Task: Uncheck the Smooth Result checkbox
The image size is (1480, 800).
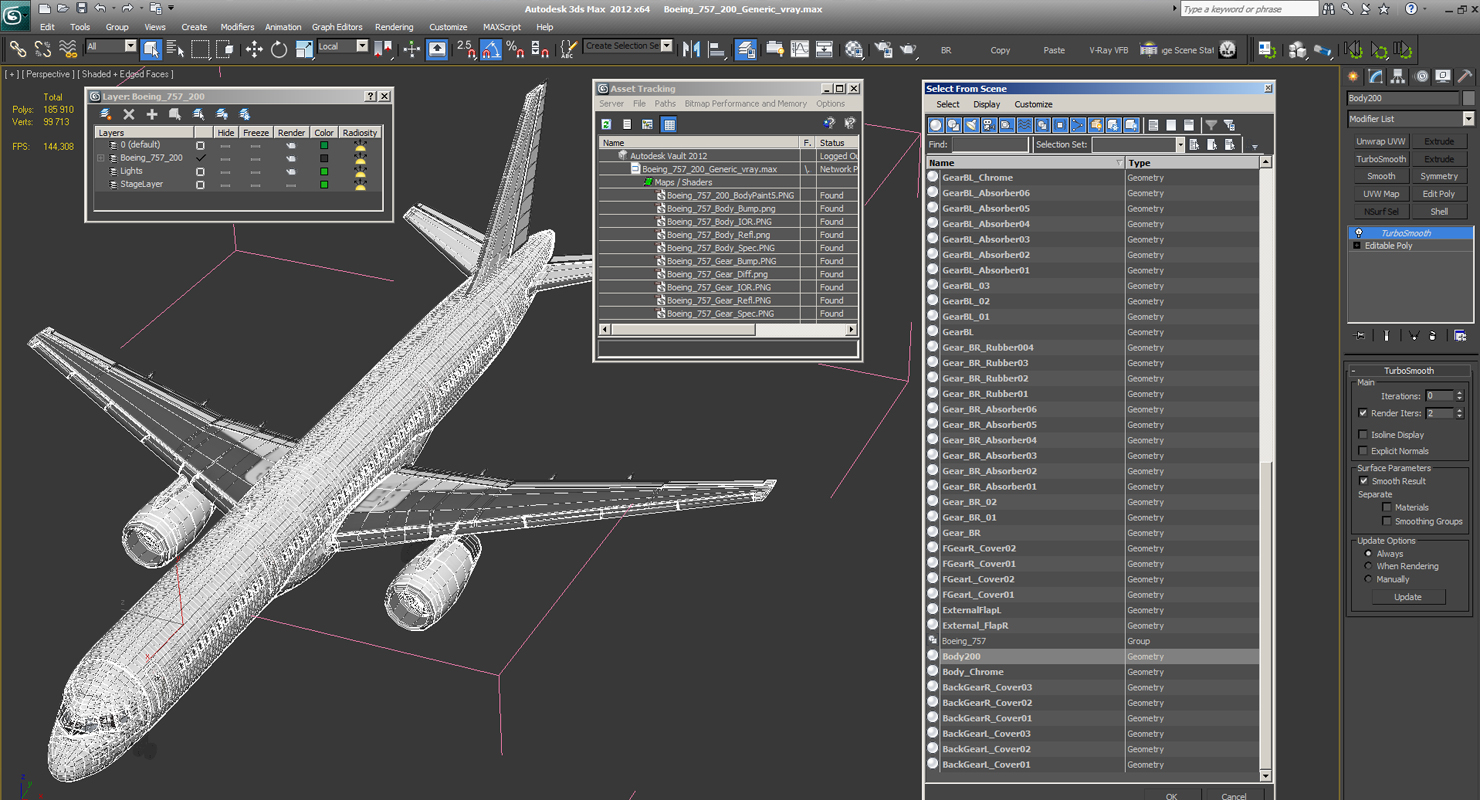Action: coord(1363,481)
